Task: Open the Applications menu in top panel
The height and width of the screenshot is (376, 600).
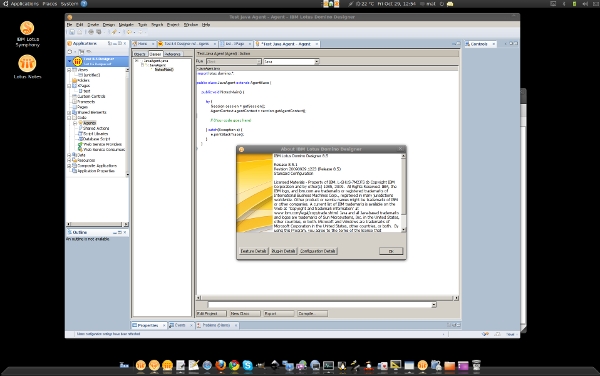Action: [x=24, y=3]
